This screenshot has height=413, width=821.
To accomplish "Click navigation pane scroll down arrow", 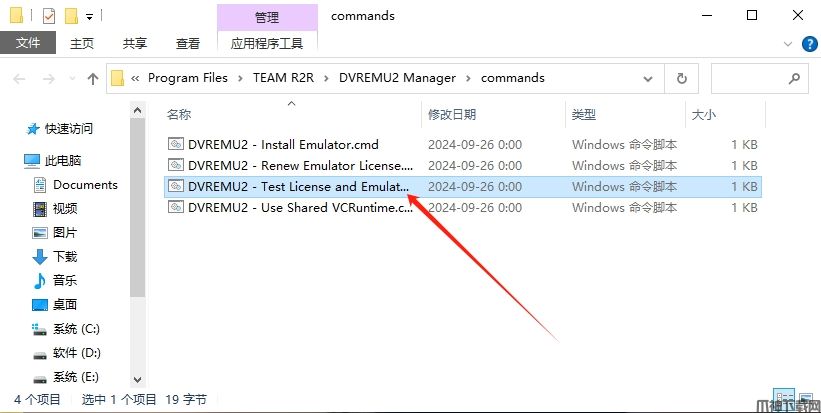I will point(137,379).
